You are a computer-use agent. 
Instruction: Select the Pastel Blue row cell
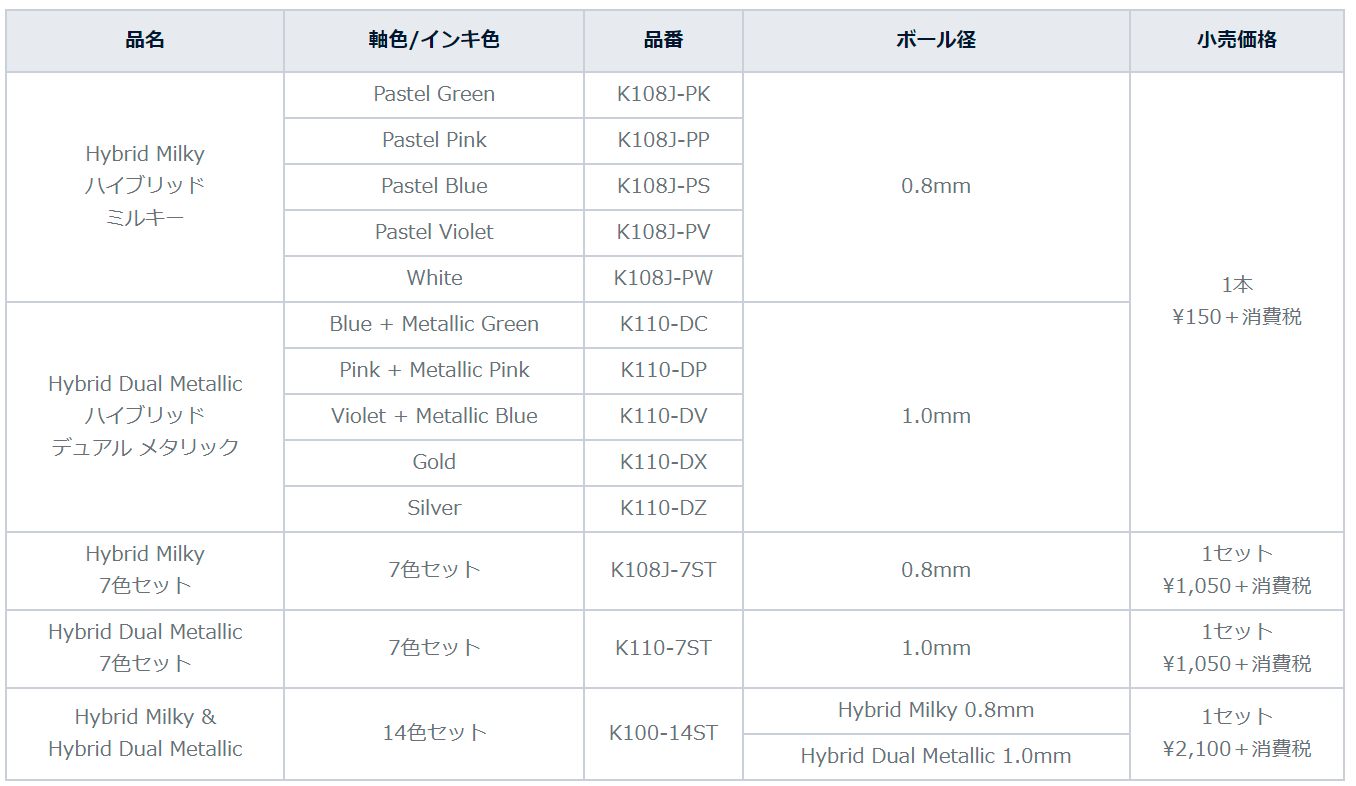pos(434,187)
